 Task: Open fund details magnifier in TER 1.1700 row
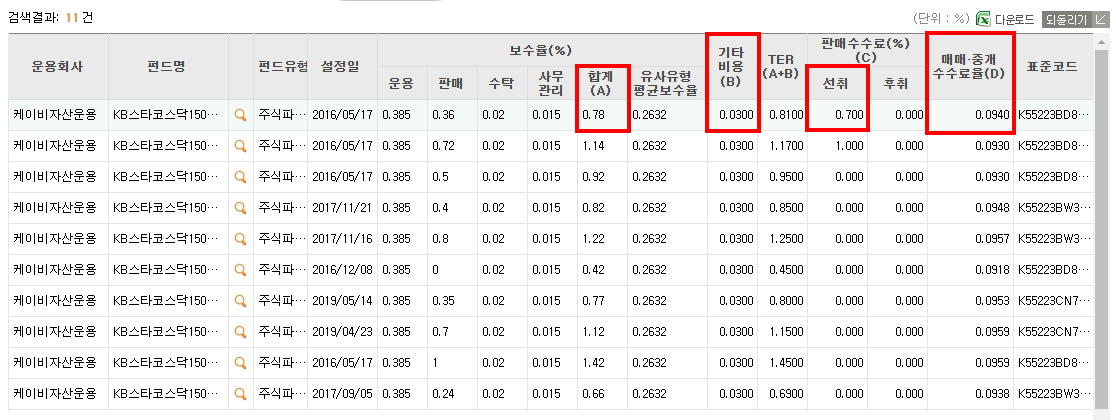click(x=241, y=146)
